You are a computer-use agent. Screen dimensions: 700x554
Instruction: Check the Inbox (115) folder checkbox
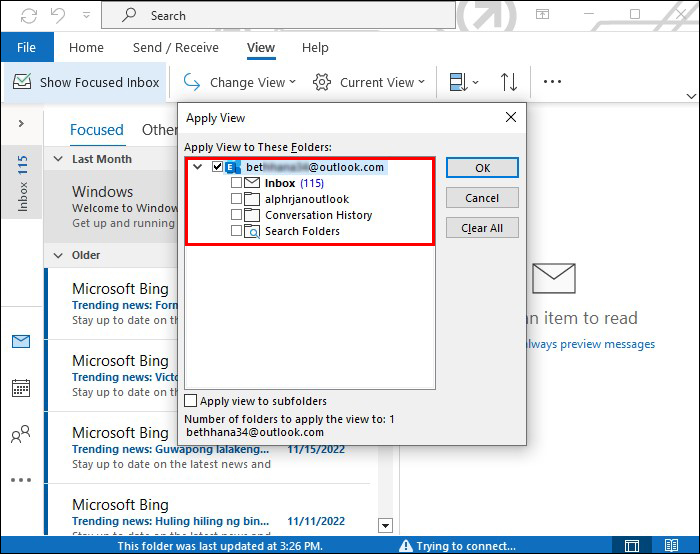(x=236, y=183)
